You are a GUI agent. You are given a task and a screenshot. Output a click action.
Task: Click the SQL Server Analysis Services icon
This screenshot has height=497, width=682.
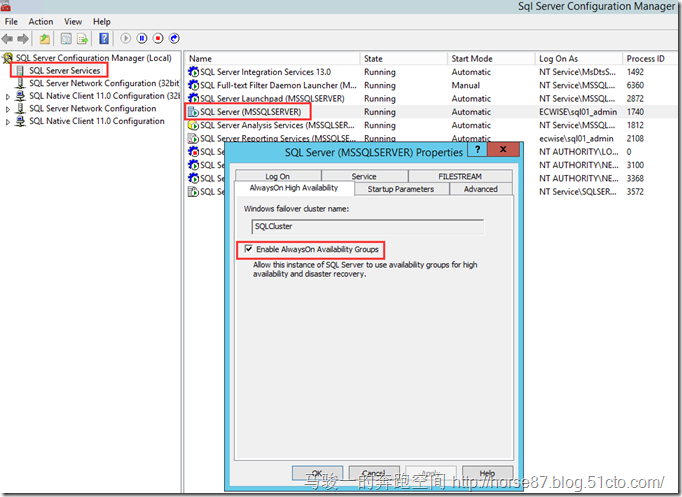(x=193, y=125)
